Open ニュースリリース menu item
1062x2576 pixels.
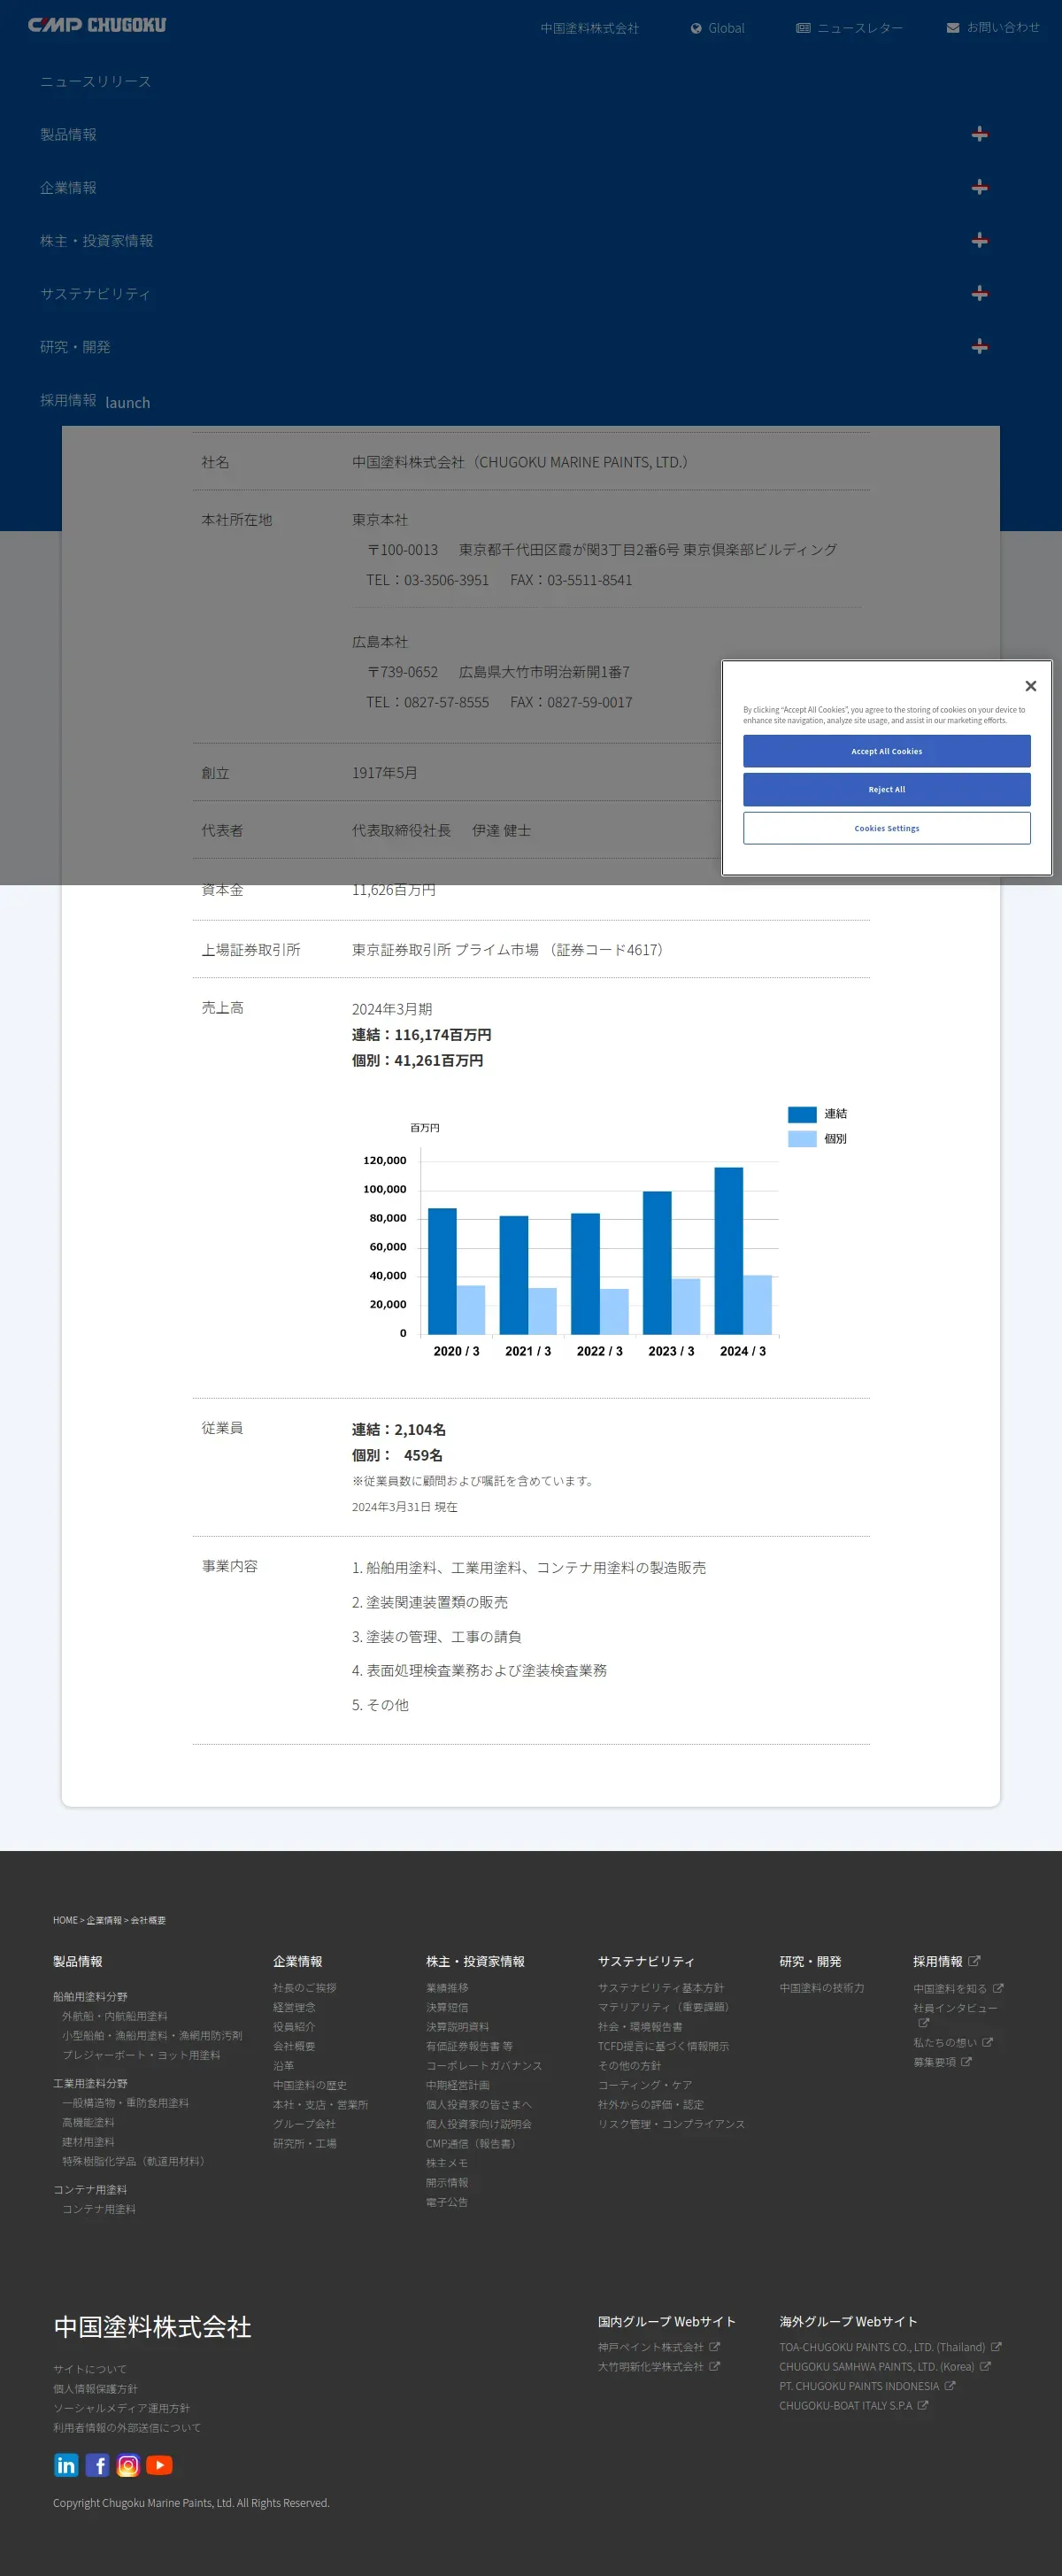point(96,81)
